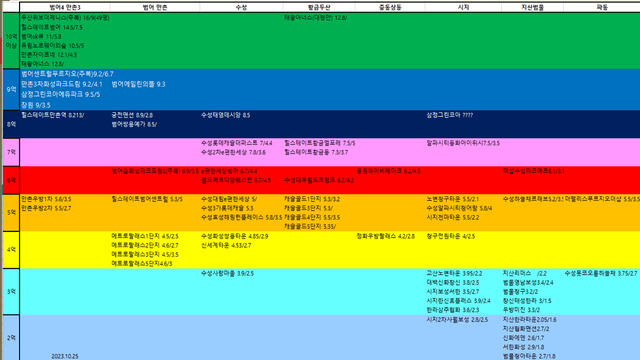Click the 힐스테이트범어 14.5/7.5 entry

[52, 27]
